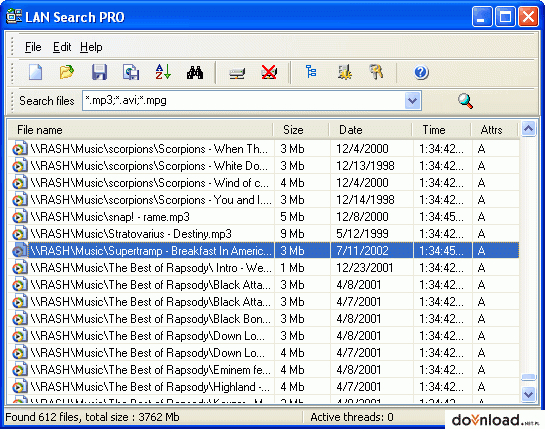Click file icon of Stratovarius - Destiny.mp3 row

19,234
